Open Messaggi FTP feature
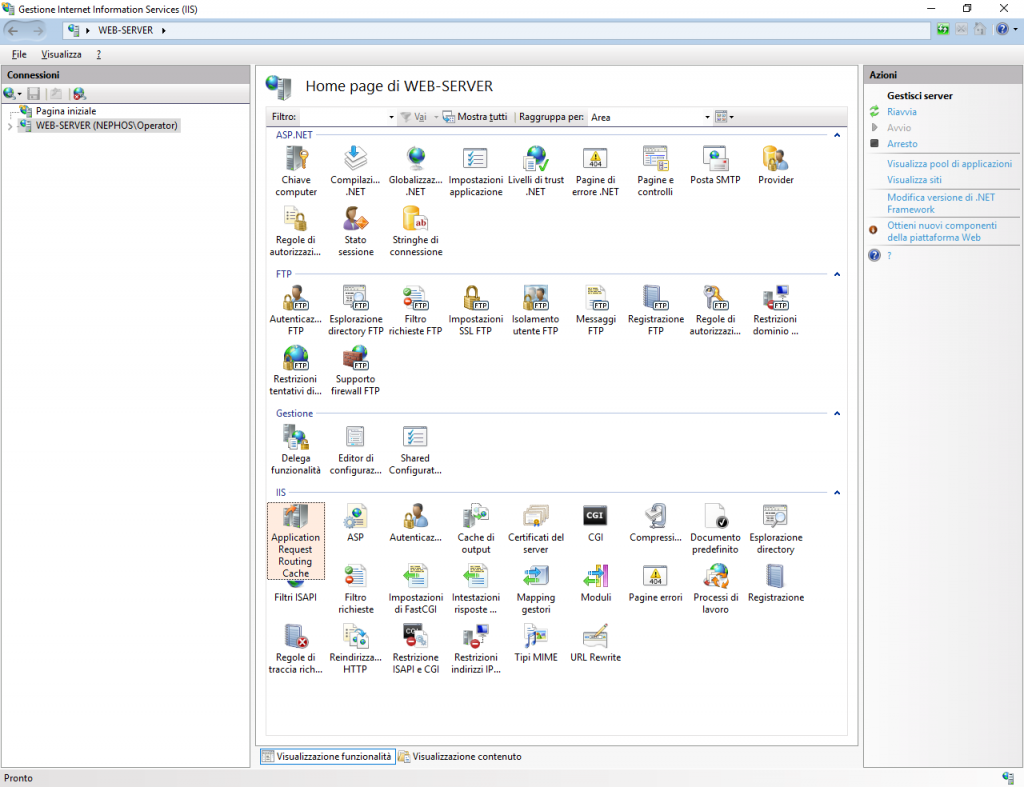Viewport: 1024px width, 787px height. click(596, 310)
